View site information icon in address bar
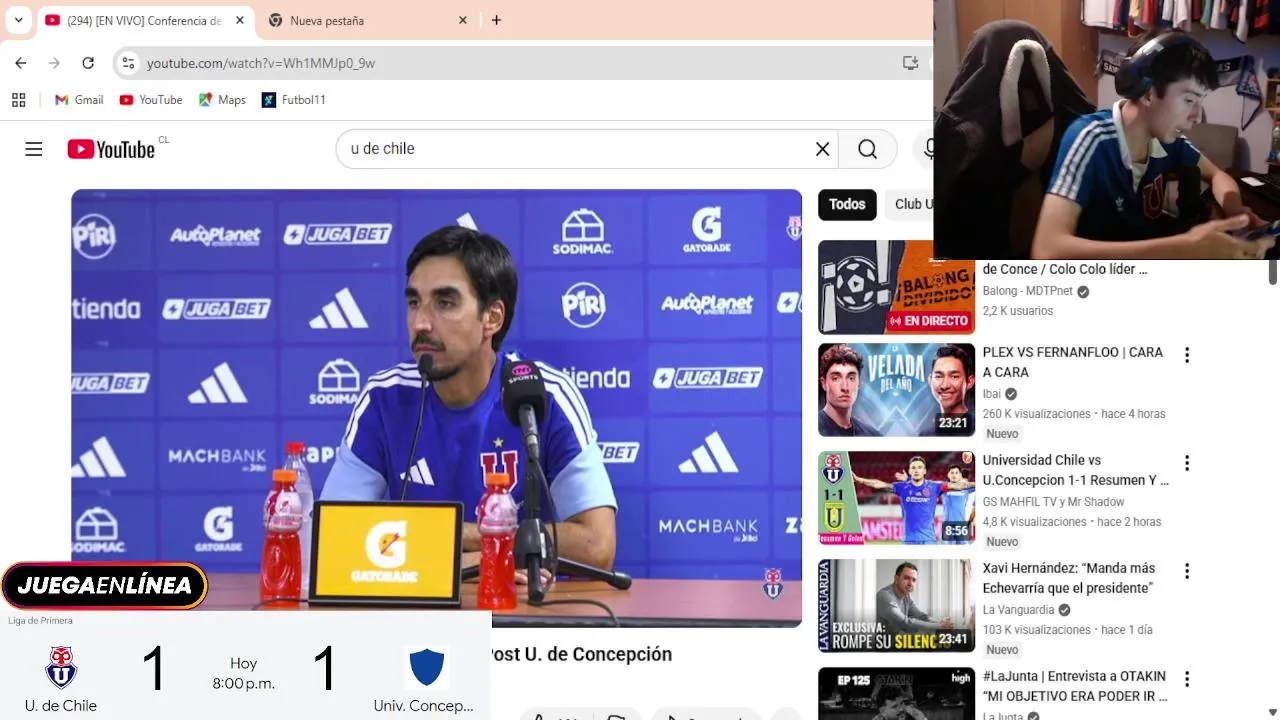 pyautogui.click(x=127, y=63)
